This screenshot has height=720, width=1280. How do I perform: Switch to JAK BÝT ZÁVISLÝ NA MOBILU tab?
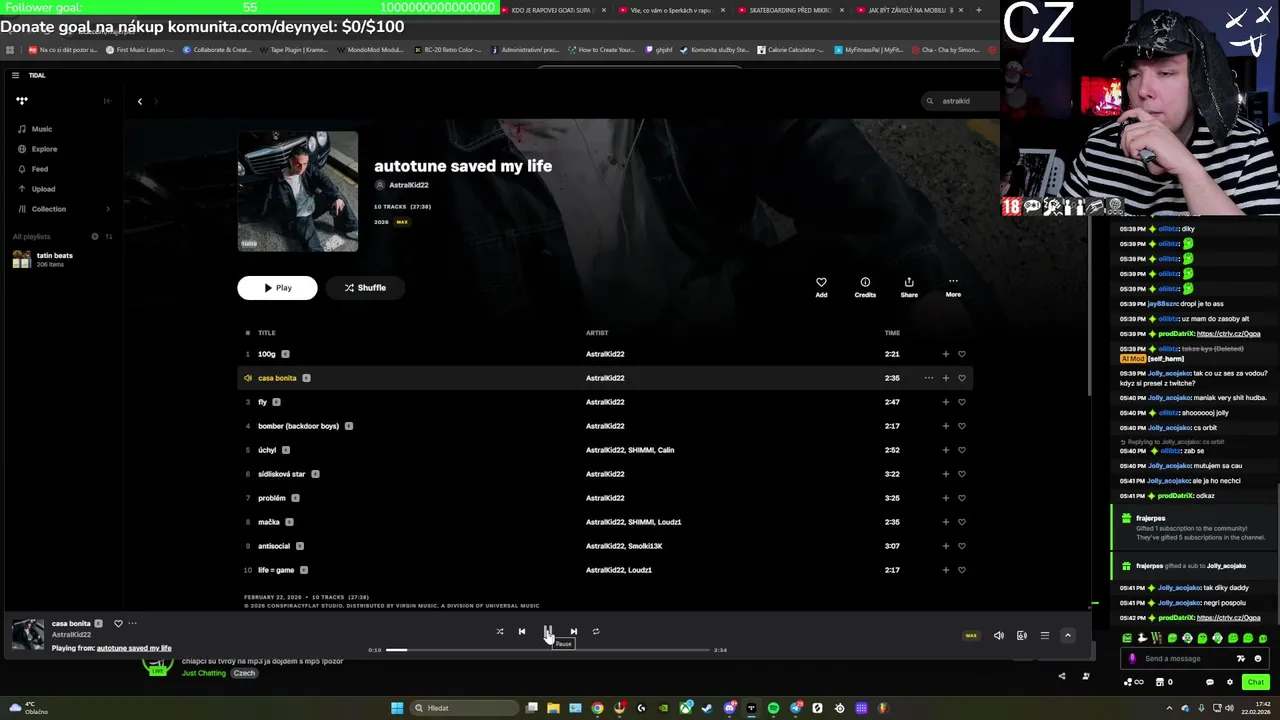910,10
